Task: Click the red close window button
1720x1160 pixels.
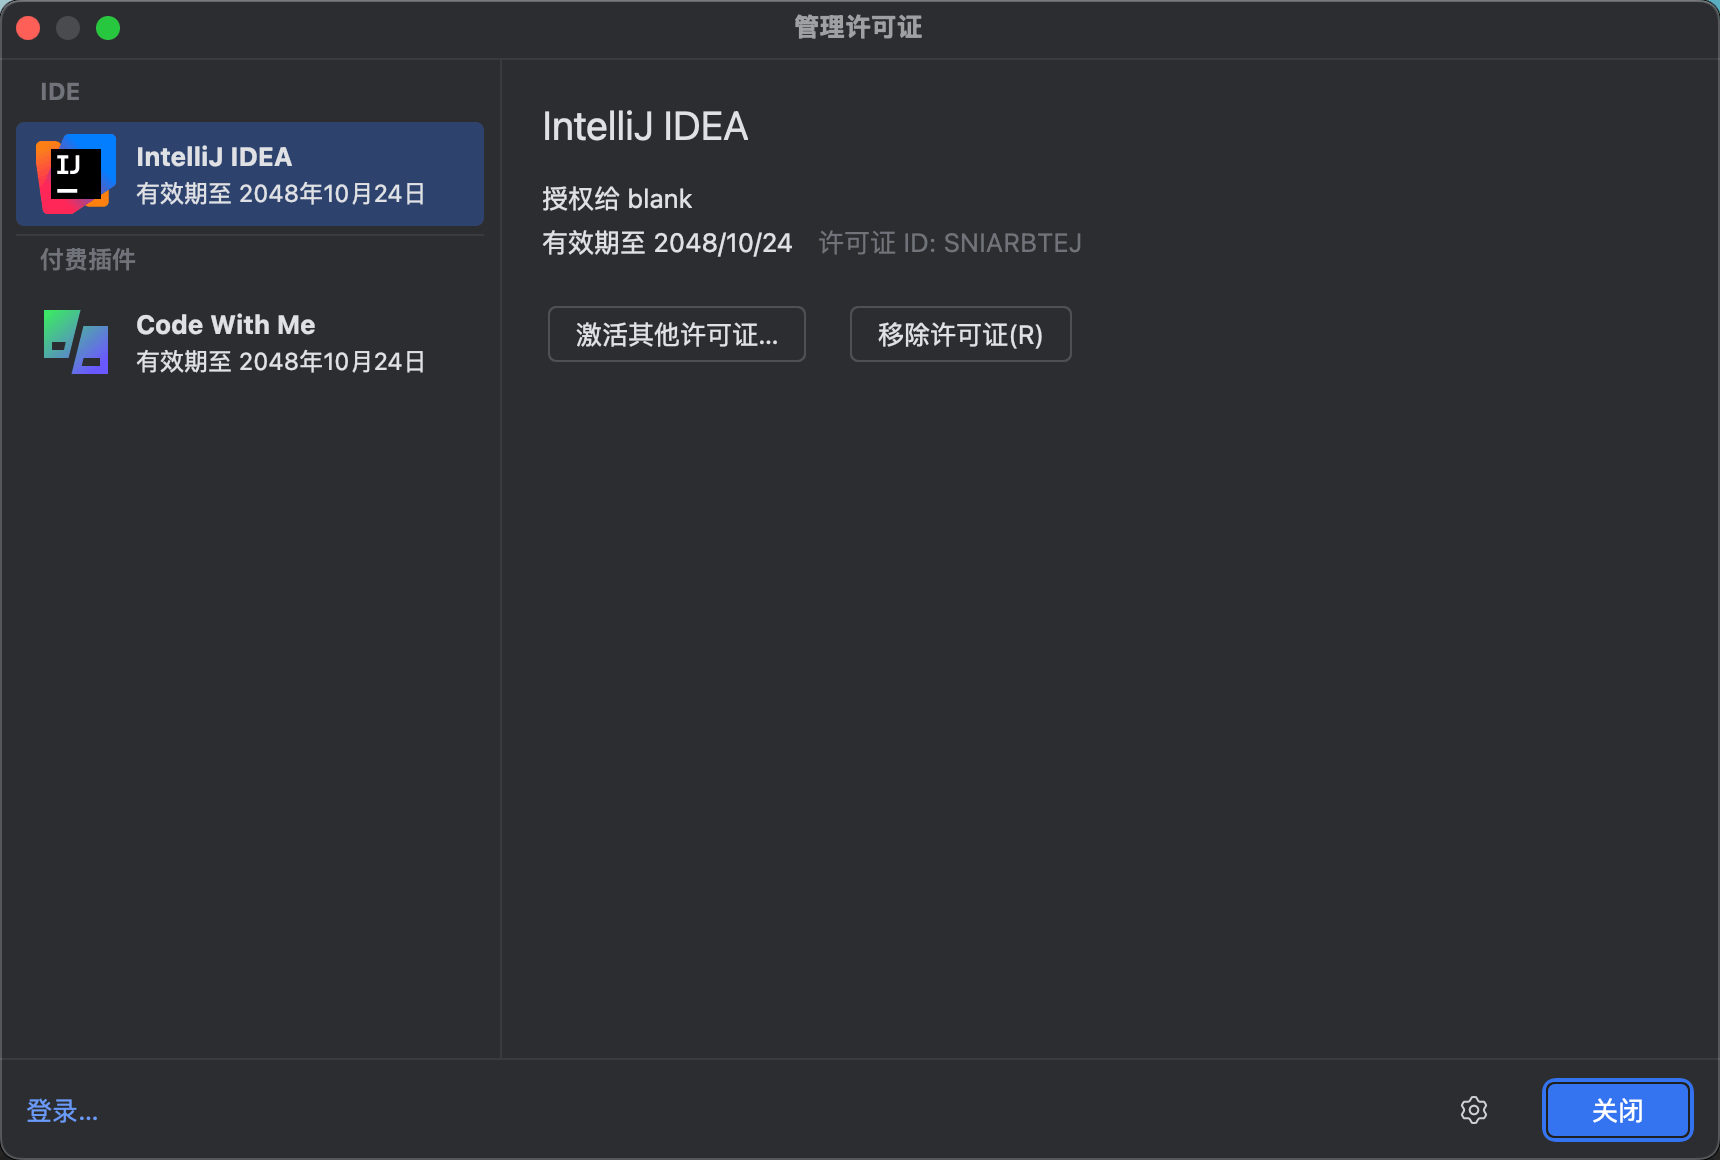Action: pos(28,28)
